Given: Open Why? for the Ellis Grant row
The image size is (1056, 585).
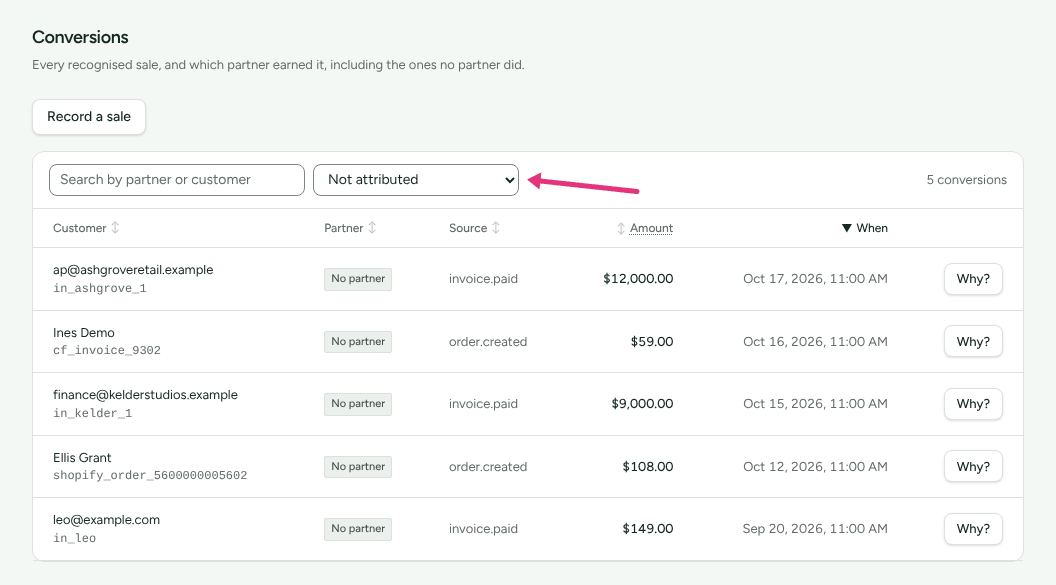Looking at the screenshot, I should pyautogui.click(x=973, y=467).
